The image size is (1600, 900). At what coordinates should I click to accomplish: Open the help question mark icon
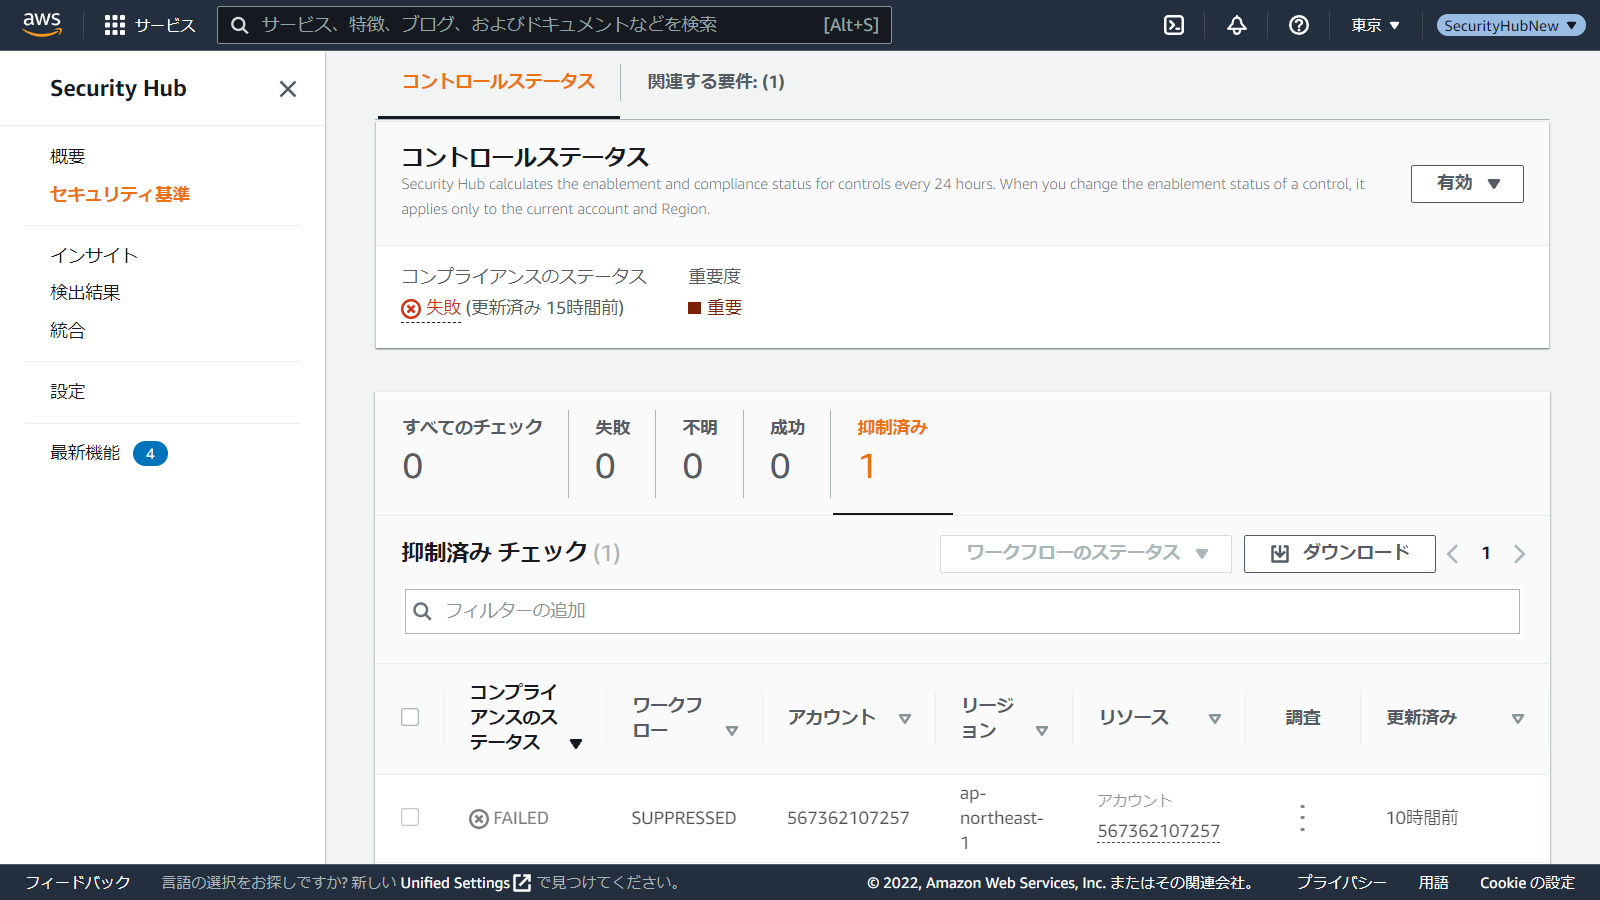(1299, 25)
